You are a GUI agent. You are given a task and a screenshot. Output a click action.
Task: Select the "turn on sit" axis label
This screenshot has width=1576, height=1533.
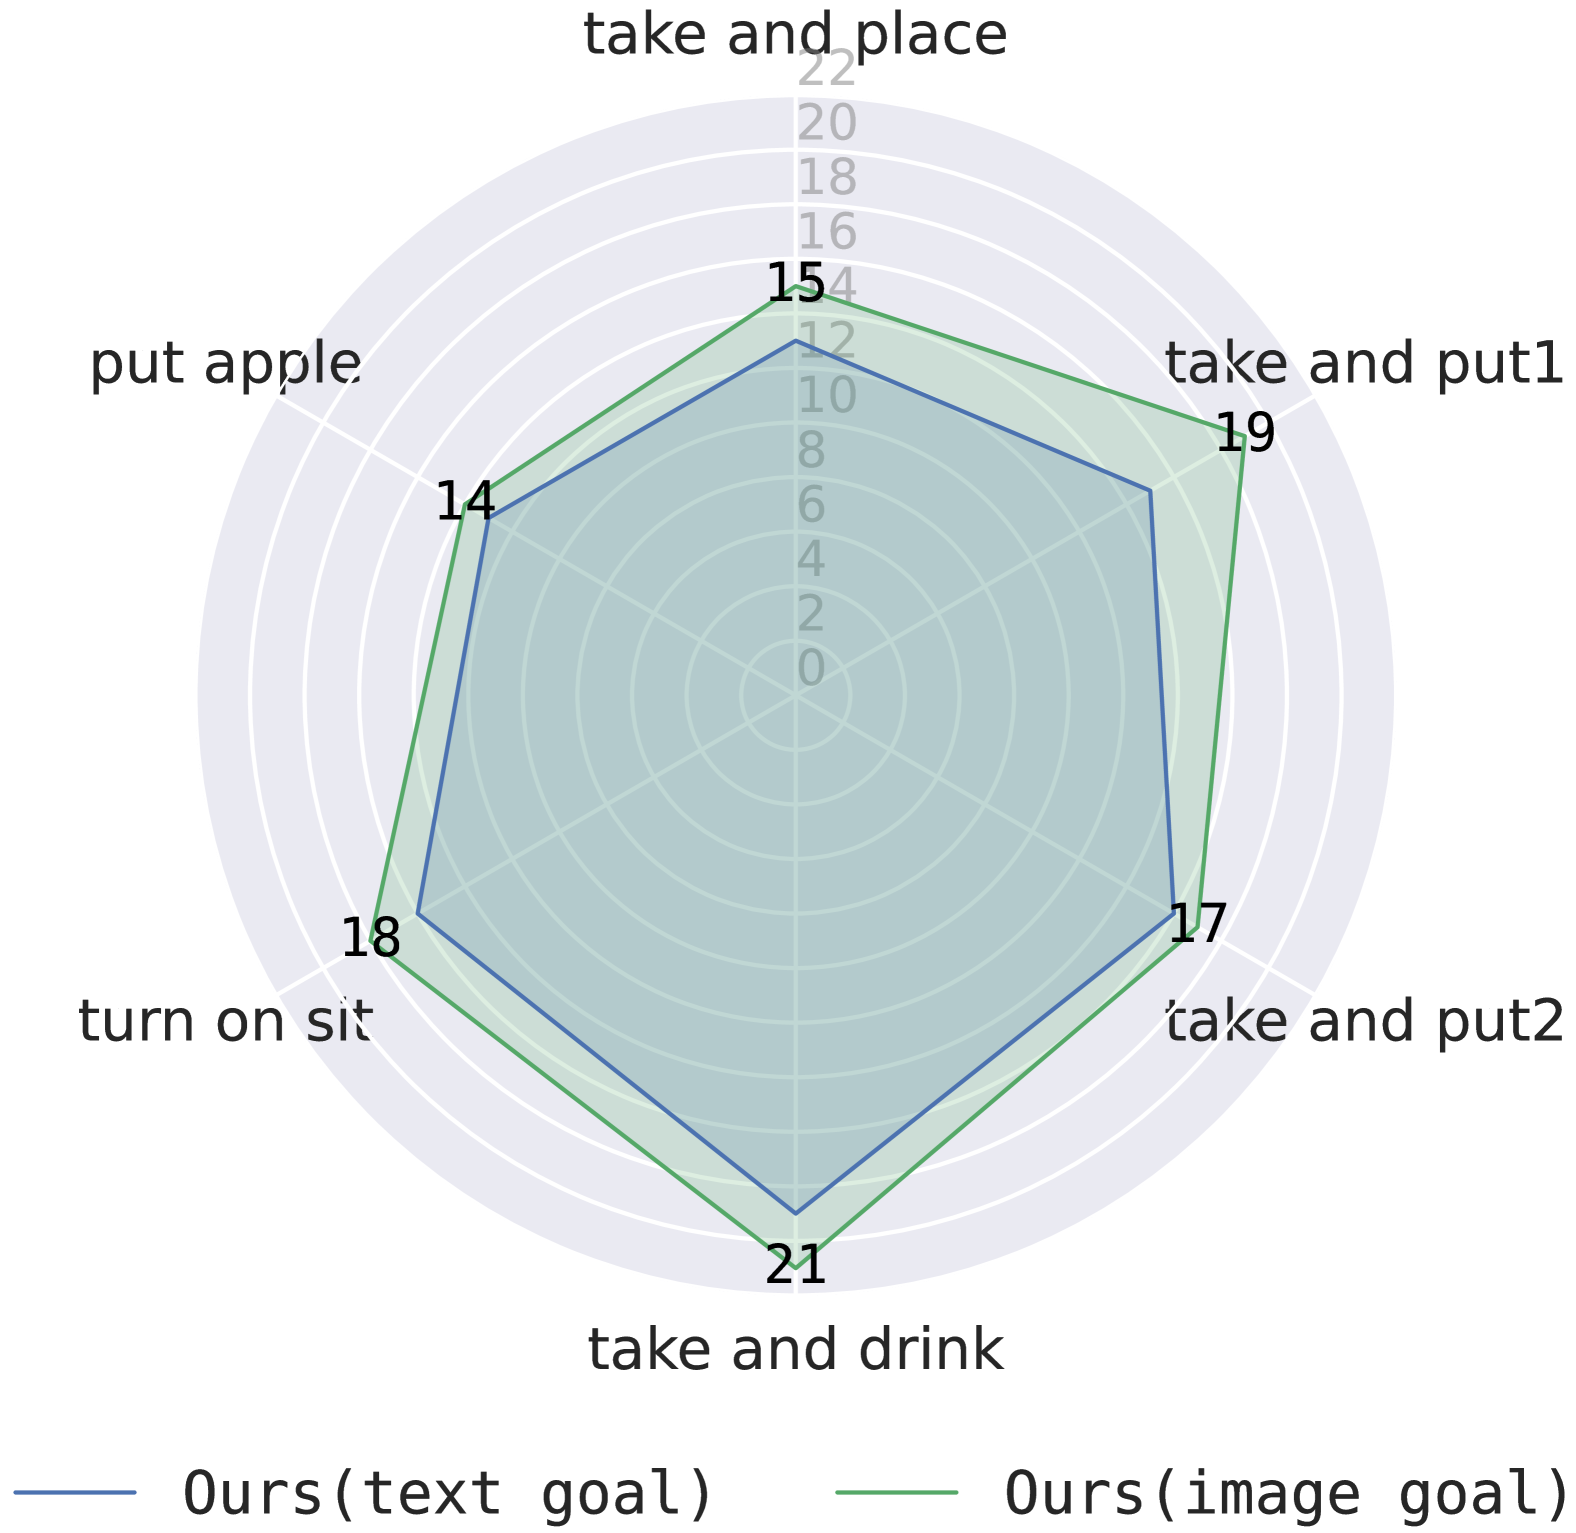click(x=225, y=1022)
